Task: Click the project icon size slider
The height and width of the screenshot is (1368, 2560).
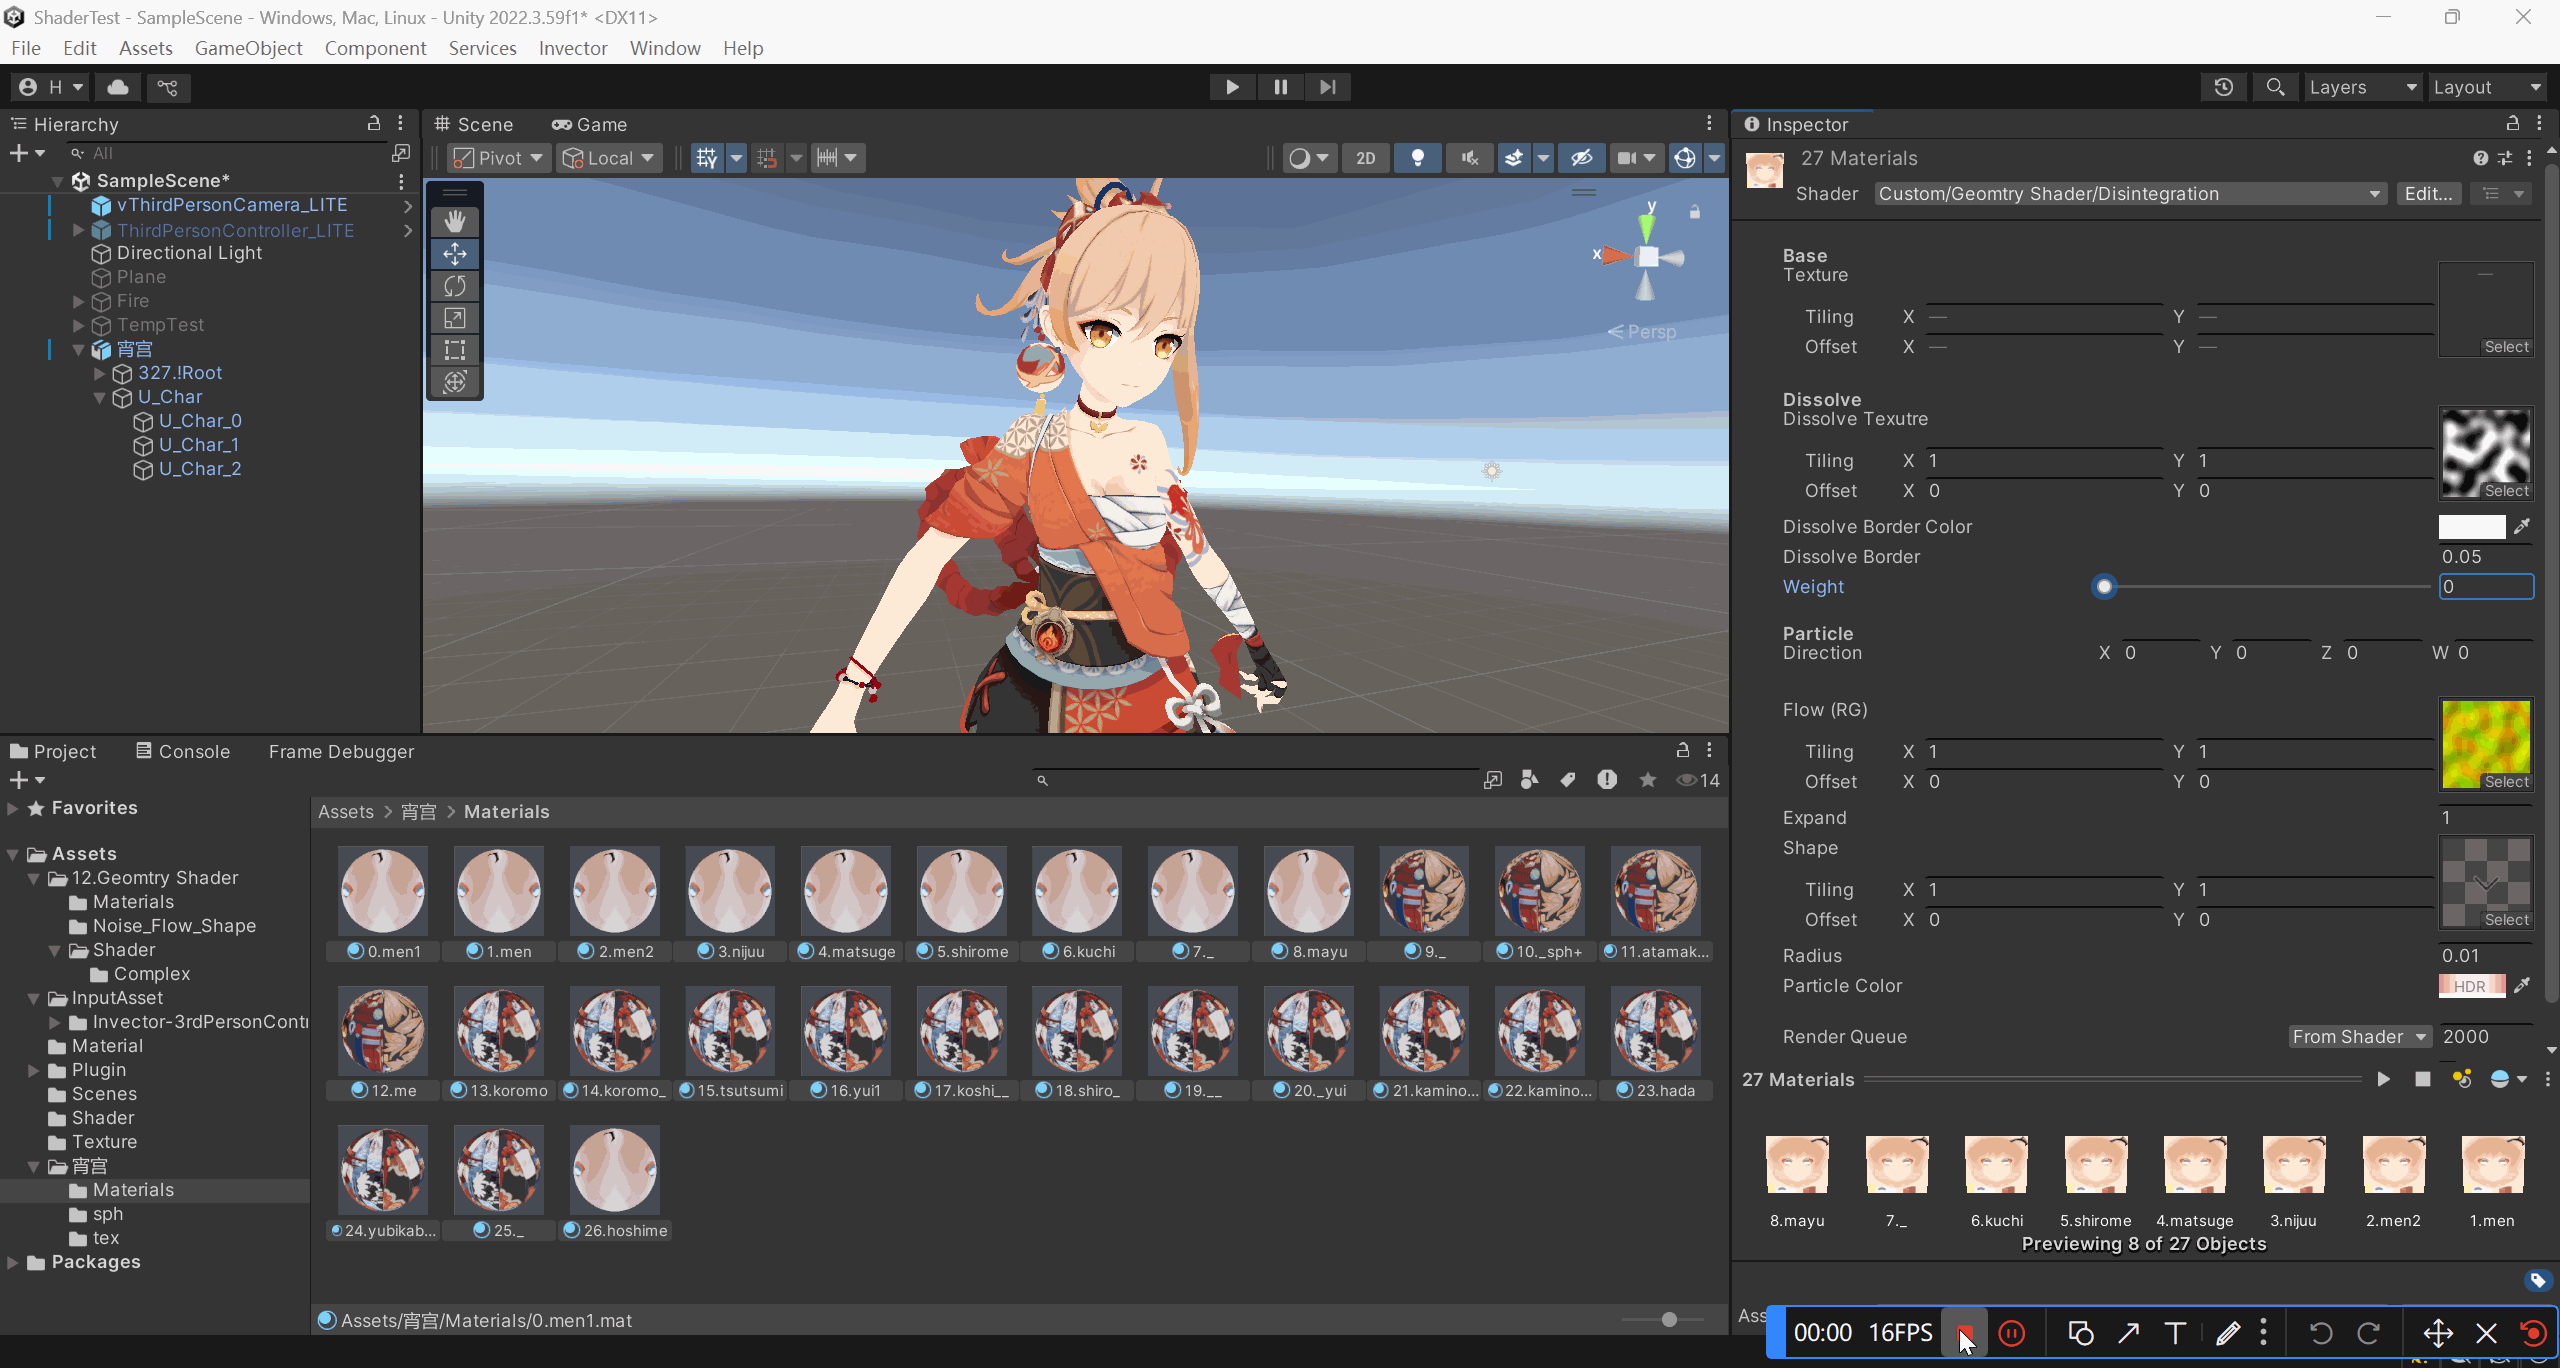Action: [1668, 1320]
